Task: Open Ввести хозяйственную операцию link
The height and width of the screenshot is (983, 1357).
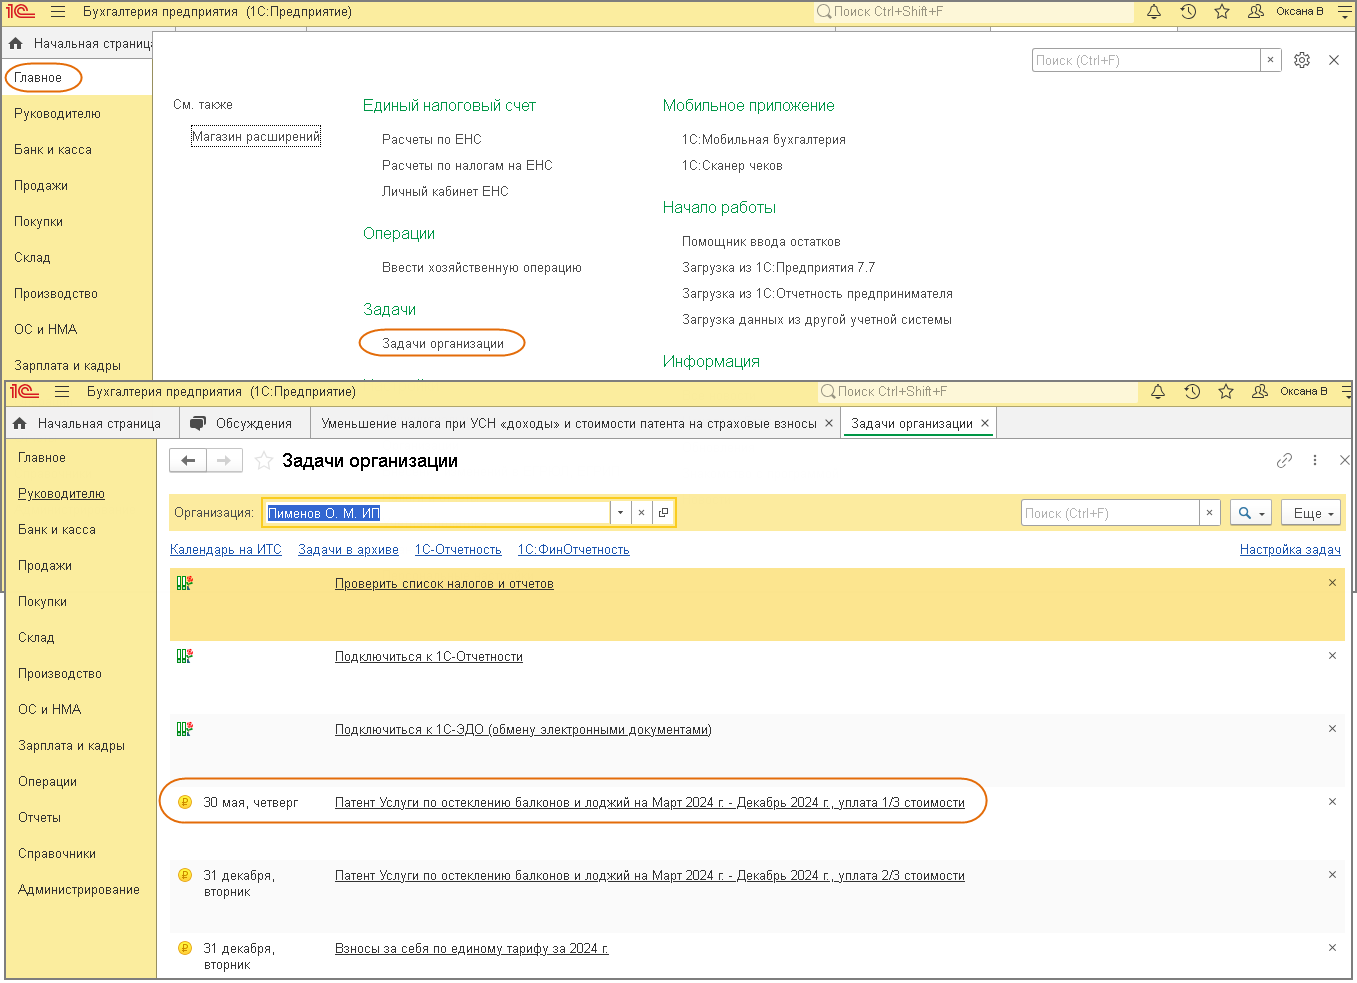Action: tap(482, 267)
